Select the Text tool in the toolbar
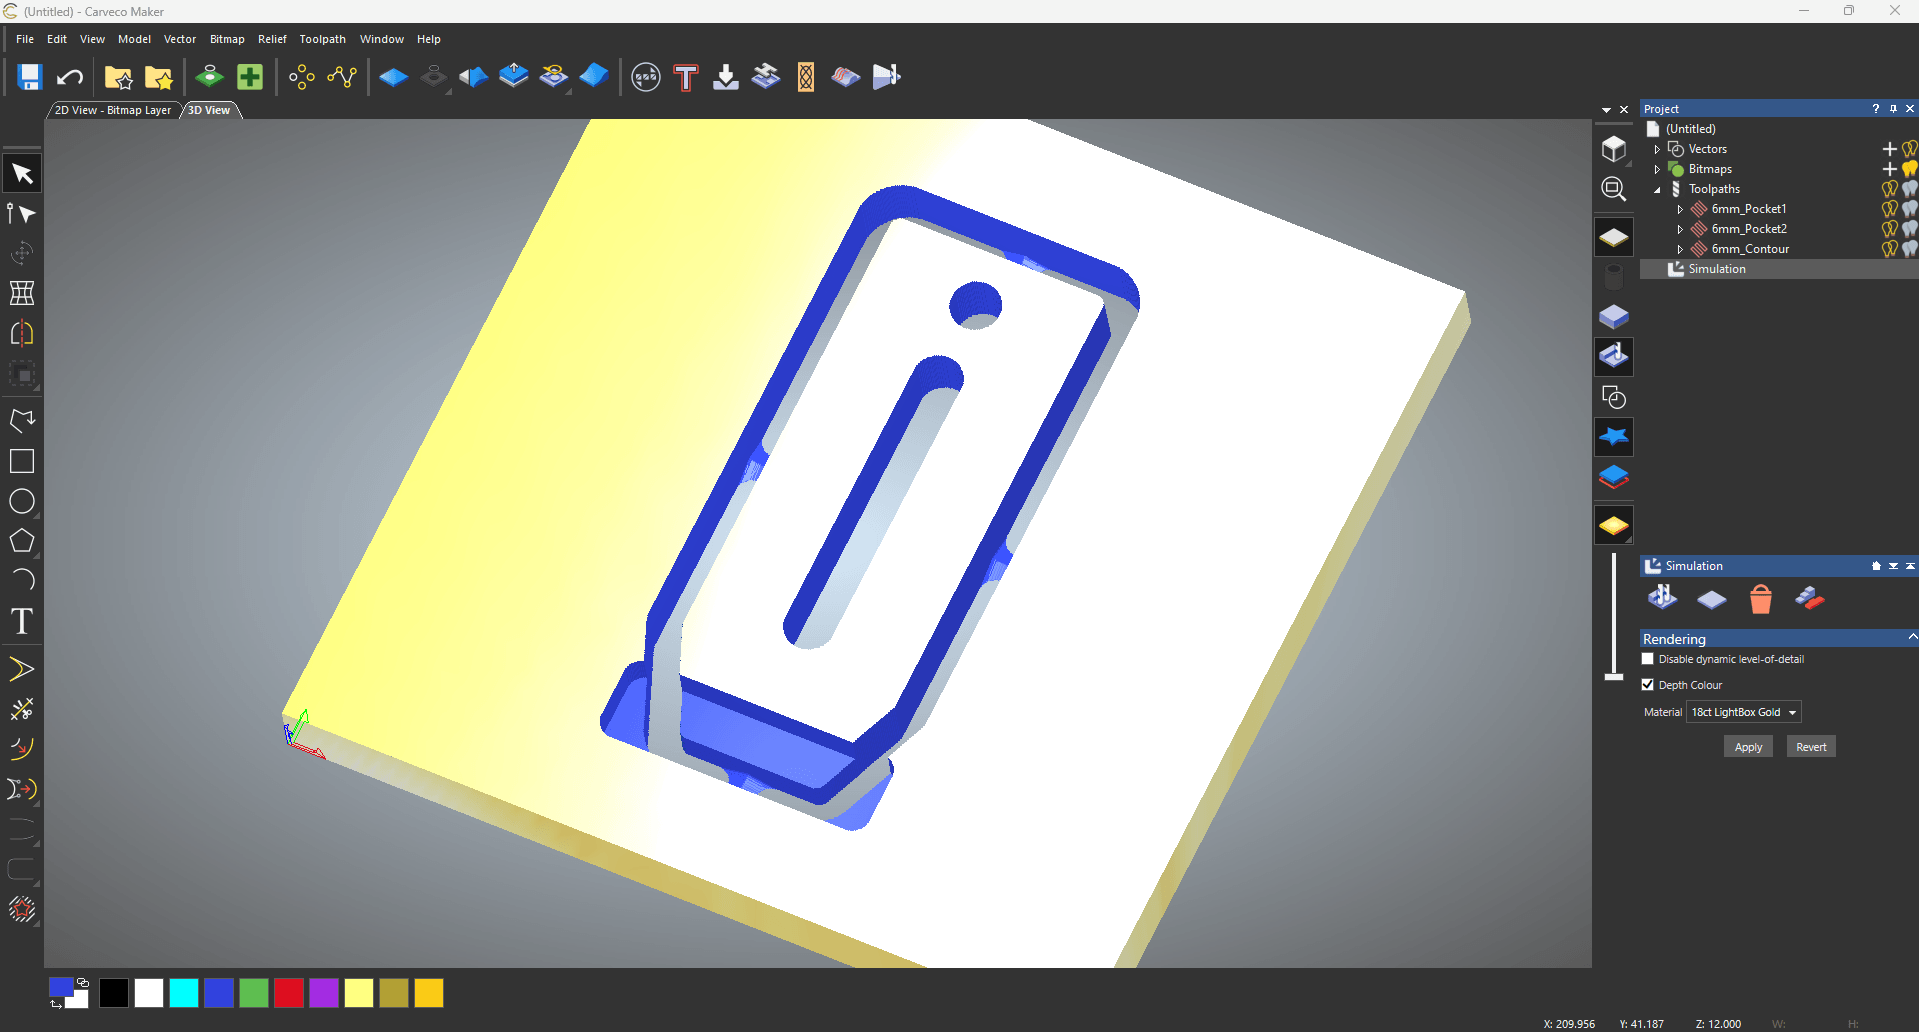This screenshot has width=1919, height=1032. pos(22,622)
